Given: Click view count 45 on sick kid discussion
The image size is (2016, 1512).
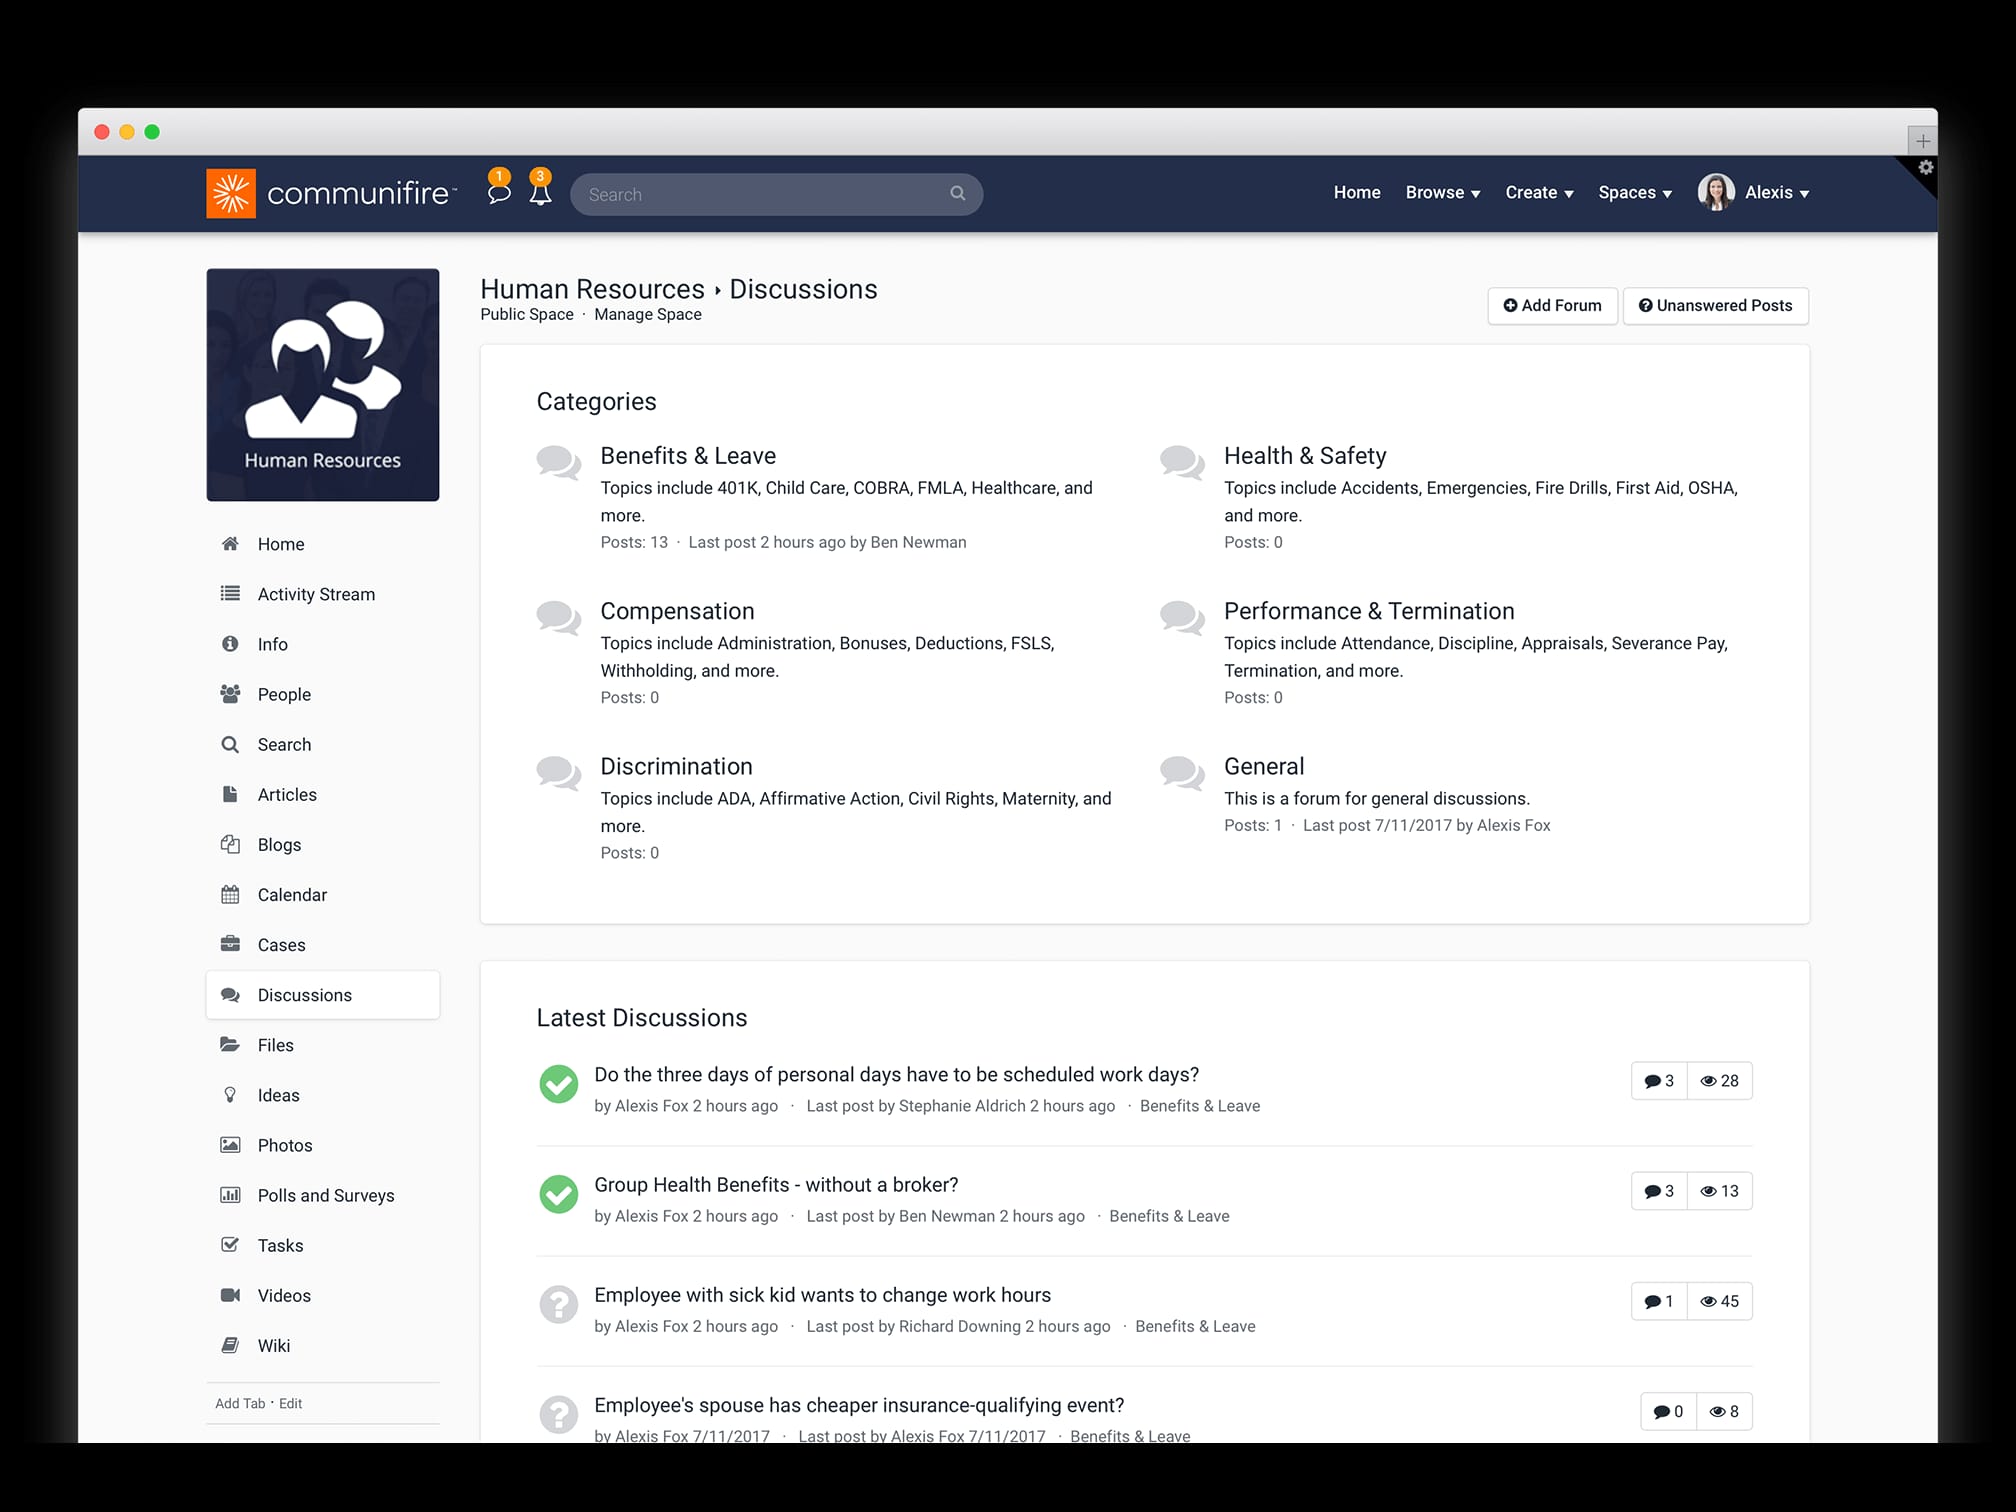Looking at the screenshot, I should pyautogui.click(x=1720, y=1301).
